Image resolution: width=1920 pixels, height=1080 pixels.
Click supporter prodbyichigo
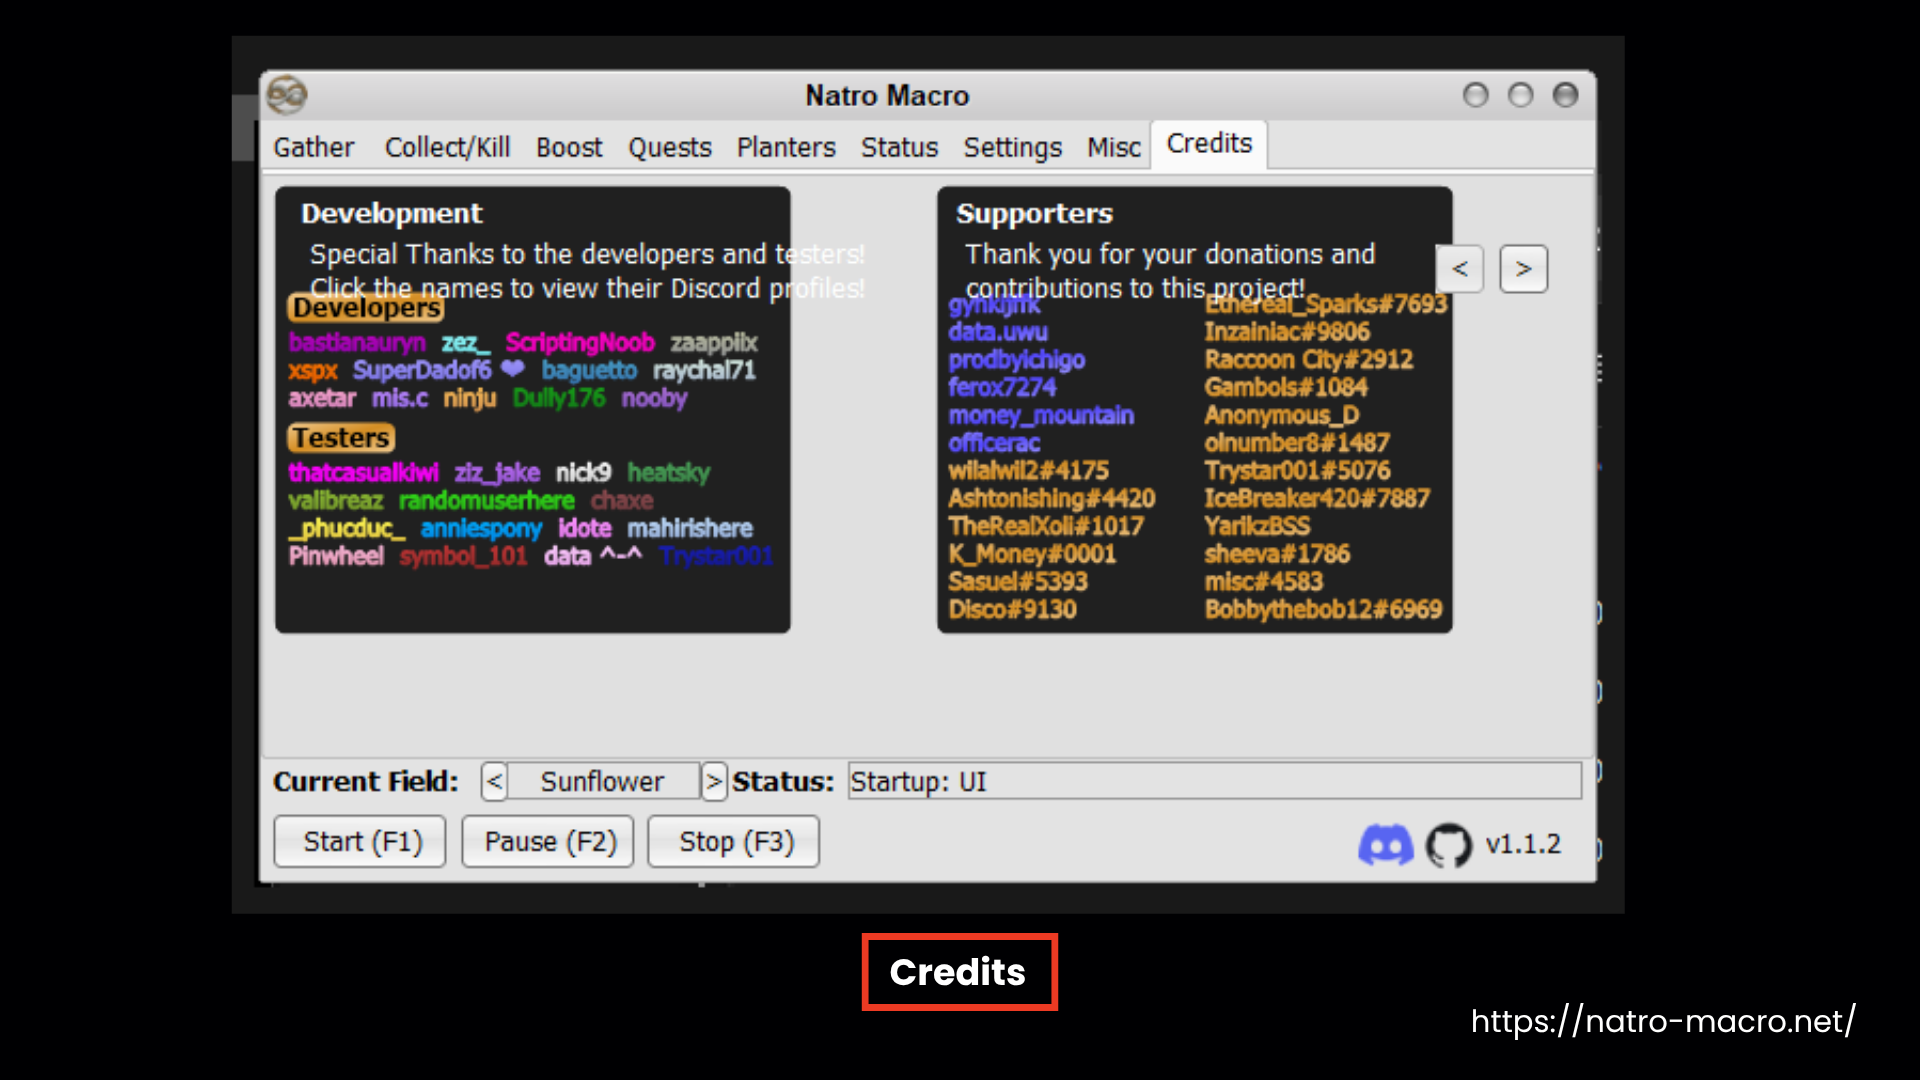point(1017,360)
